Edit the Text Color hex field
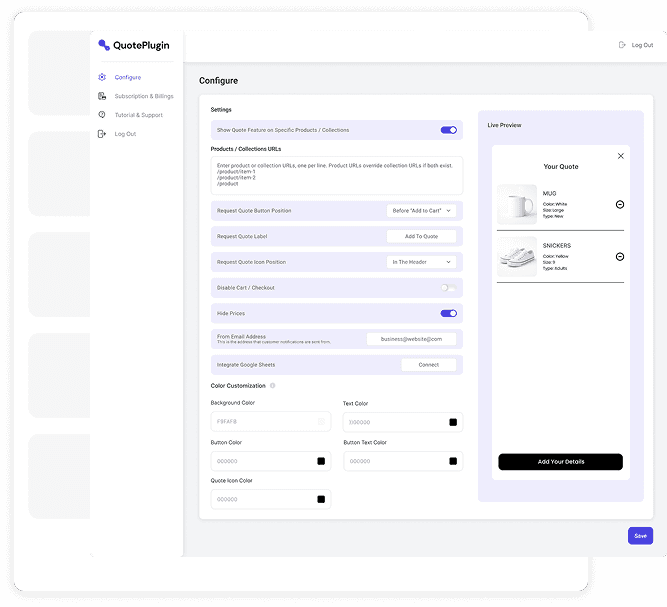 403,422
